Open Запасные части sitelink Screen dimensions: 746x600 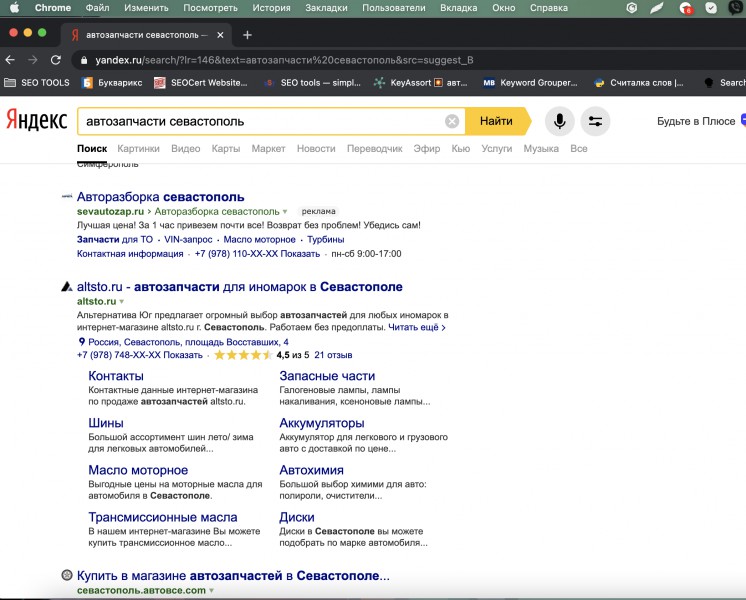tap(327, 376)
